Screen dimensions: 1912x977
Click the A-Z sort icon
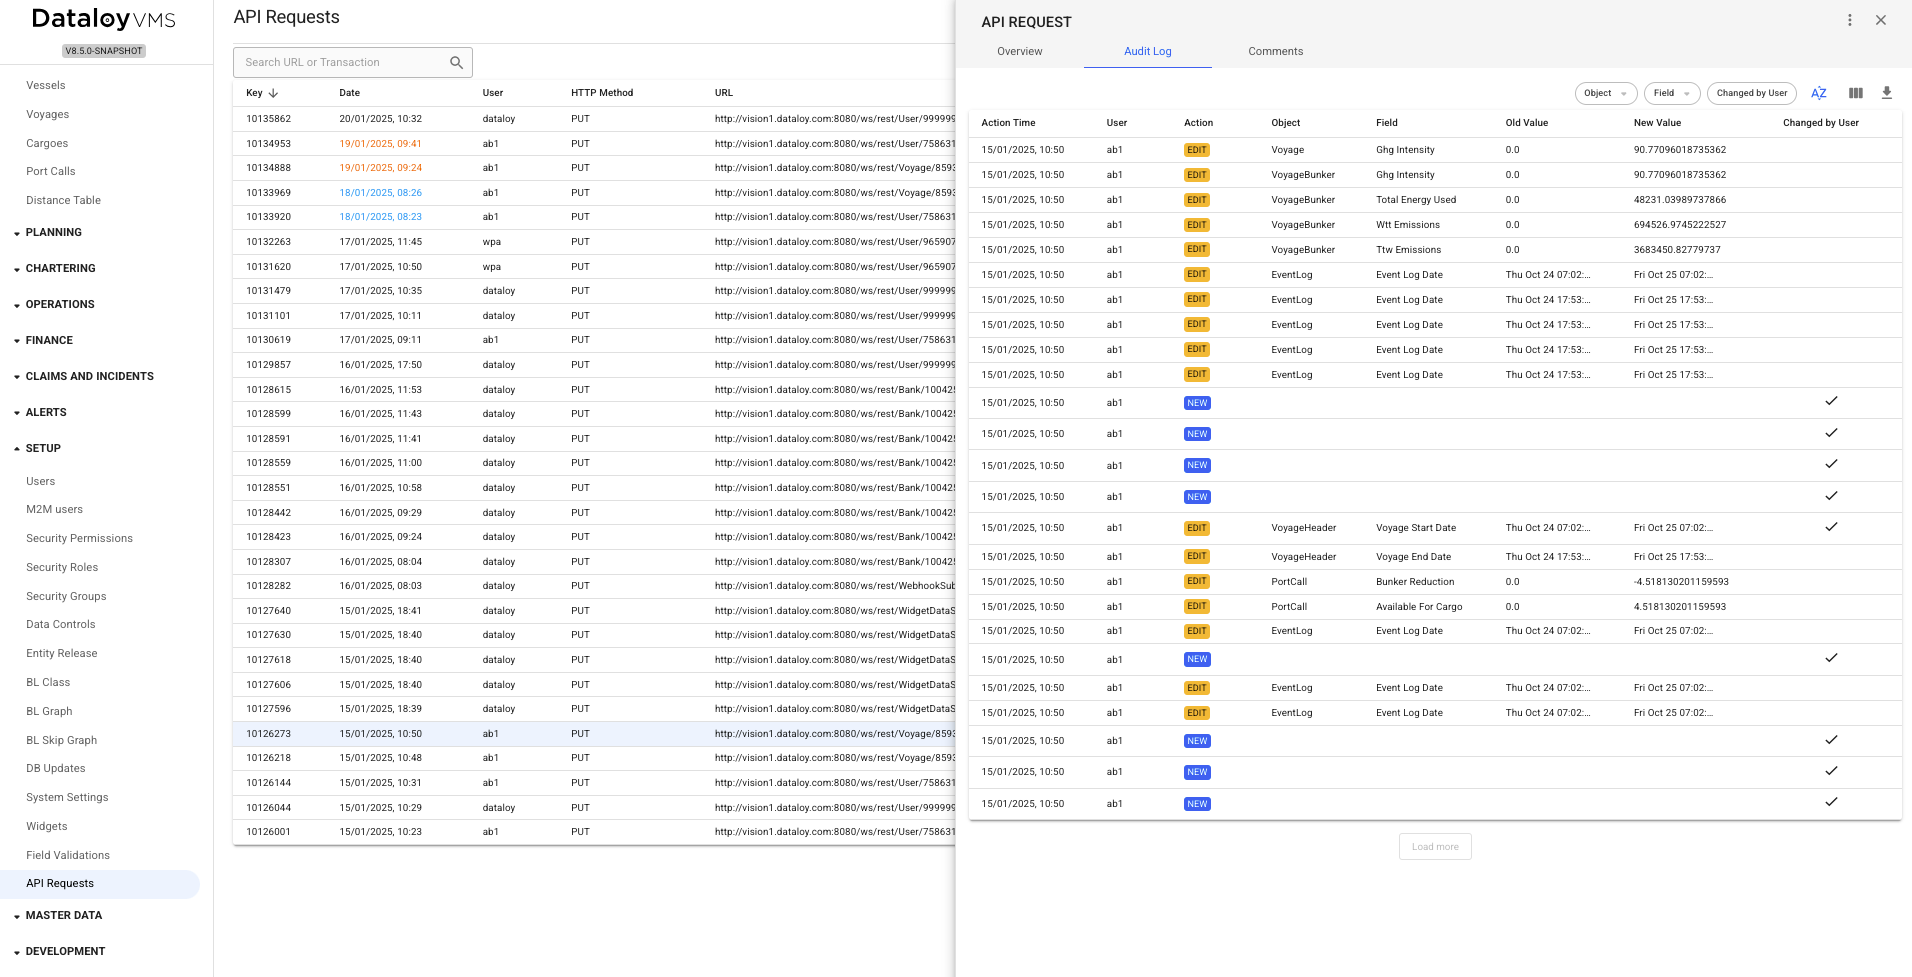click(1818, 93)
